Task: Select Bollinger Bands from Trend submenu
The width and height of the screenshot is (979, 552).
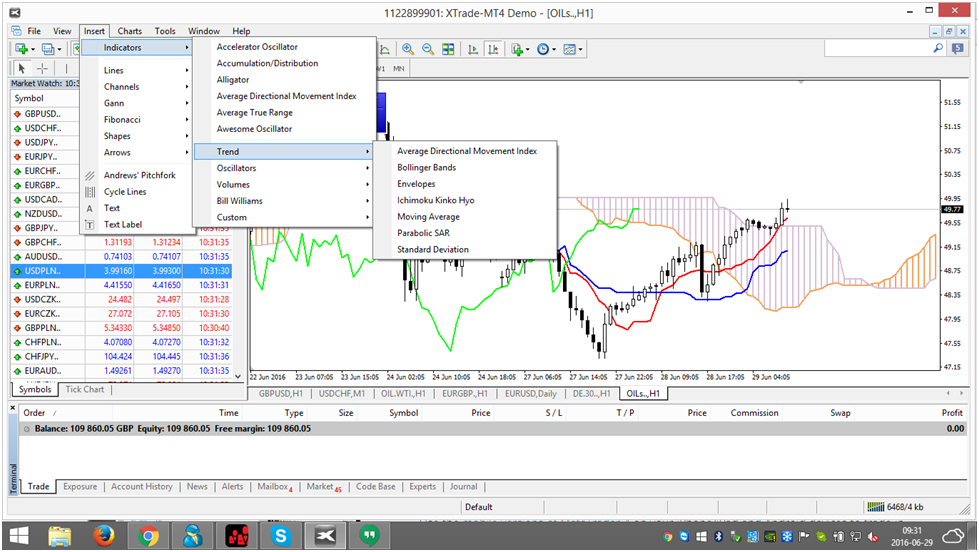Action: (x=426, y=167)
